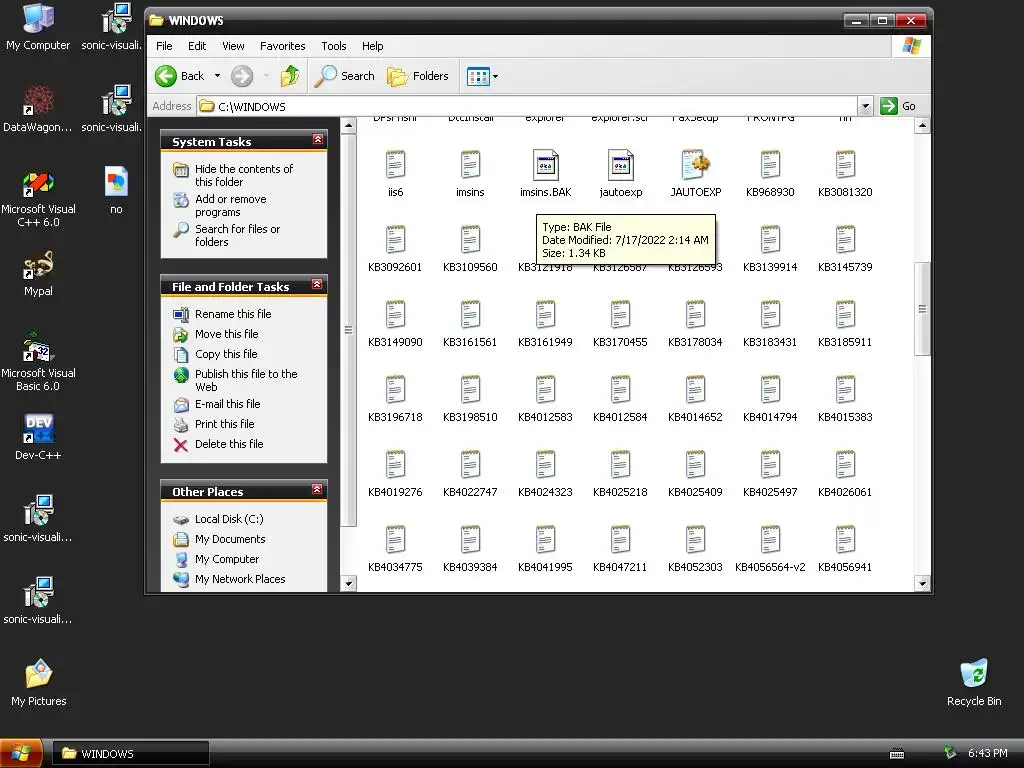1024x768 pixels.
Task: Click the task pane scroll down arrow
Action: coord(349,584)
